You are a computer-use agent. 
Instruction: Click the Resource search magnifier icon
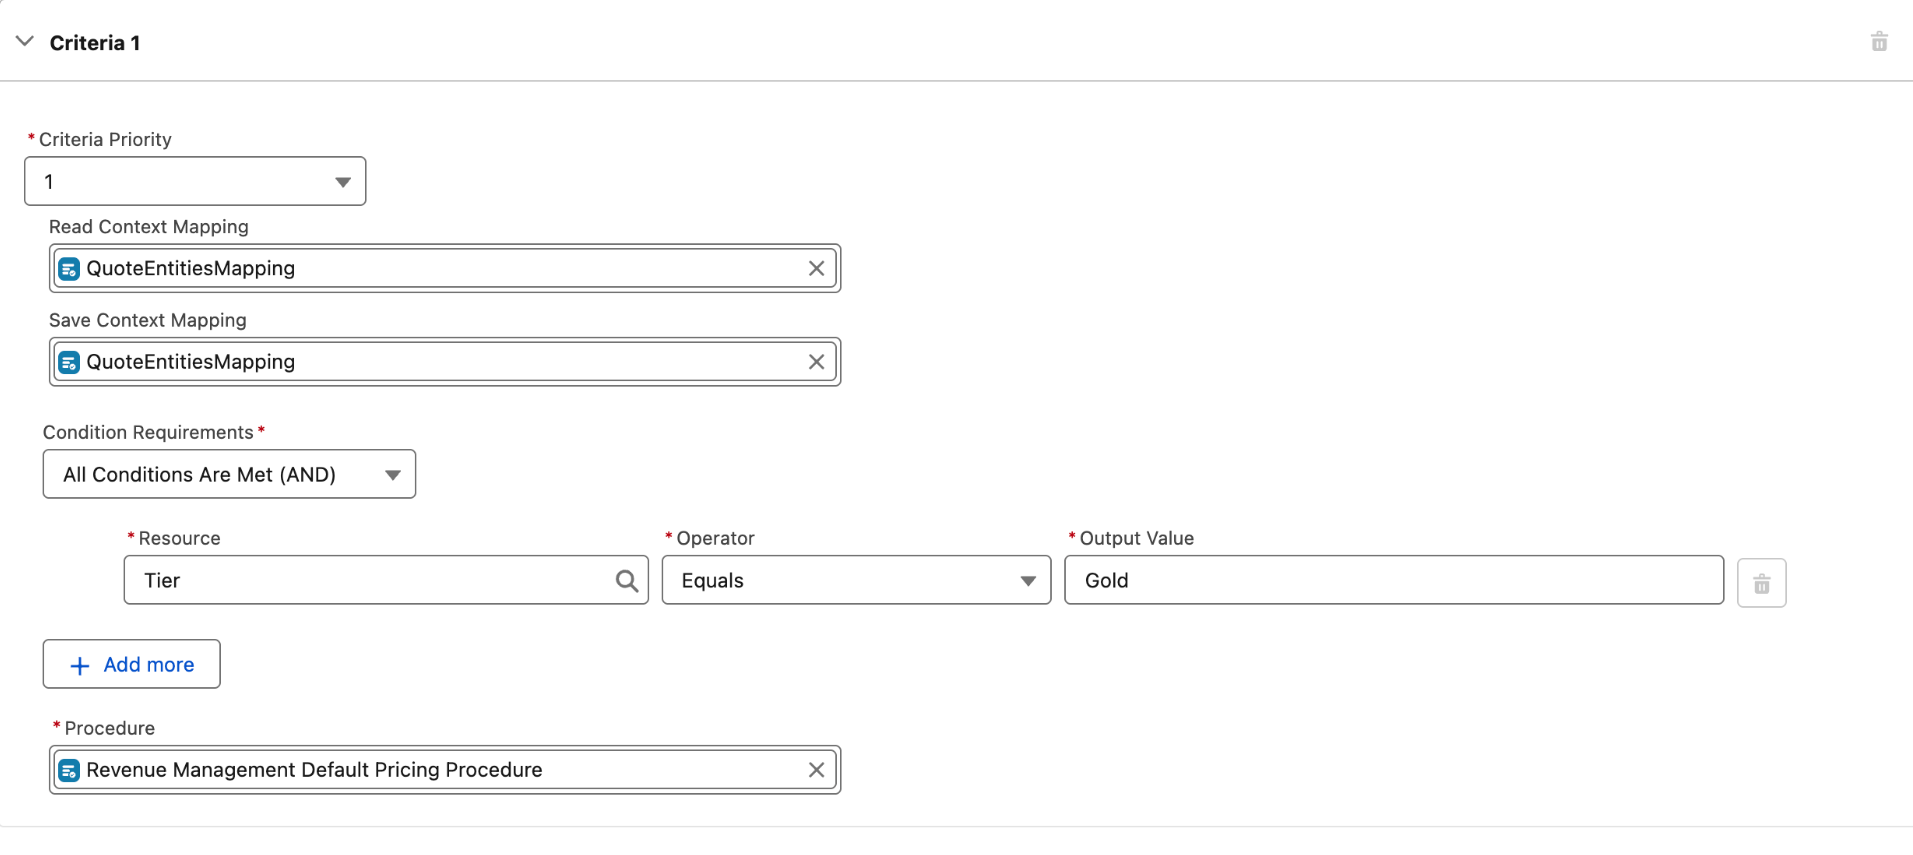point(626,581)
